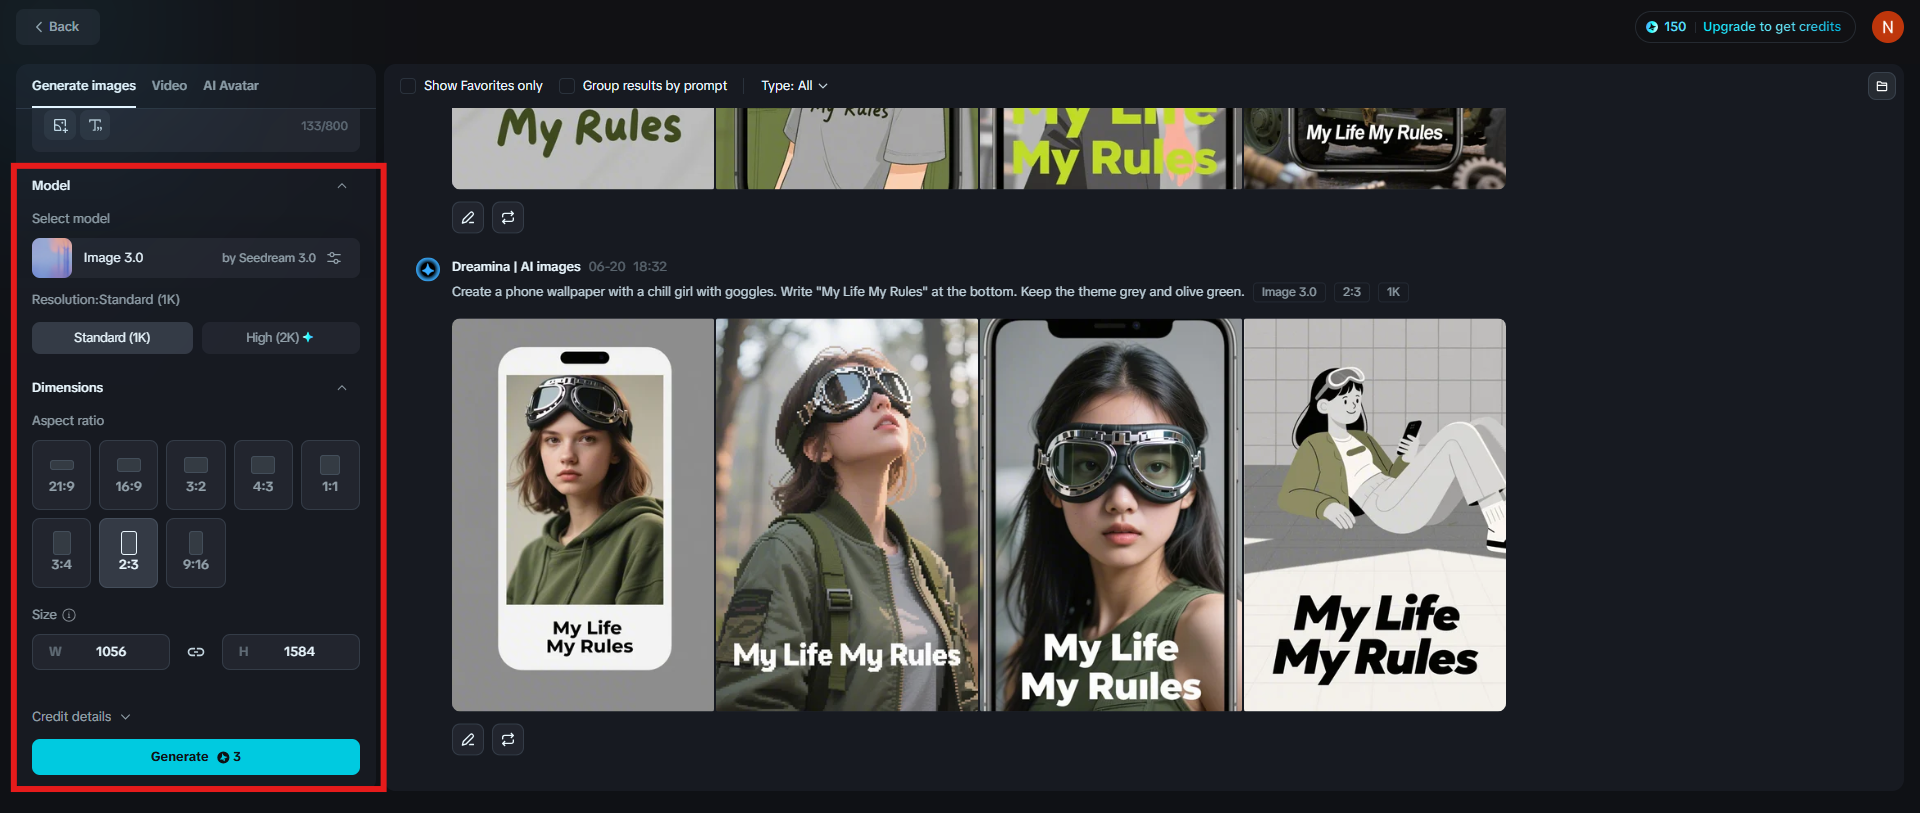The height and width of the screenshot is (813, 1920).
Task: Select Standard (1K) resolution
Action: coord(112,338)
